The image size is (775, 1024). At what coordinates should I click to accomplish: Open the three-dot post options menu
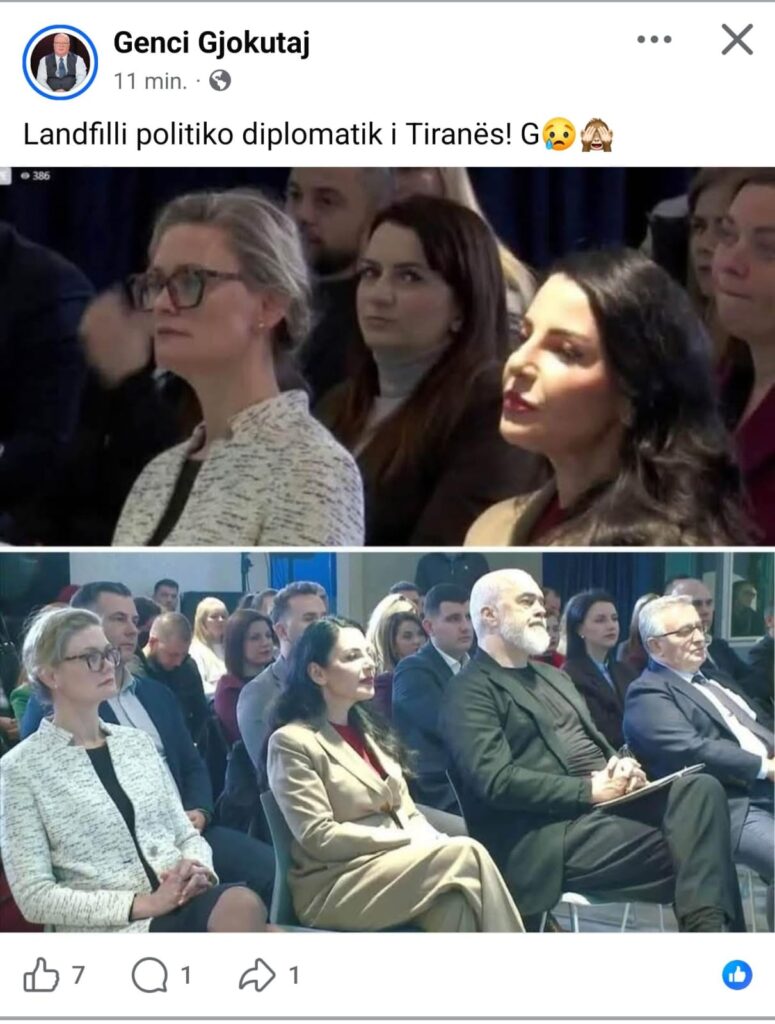click(654, 39)
